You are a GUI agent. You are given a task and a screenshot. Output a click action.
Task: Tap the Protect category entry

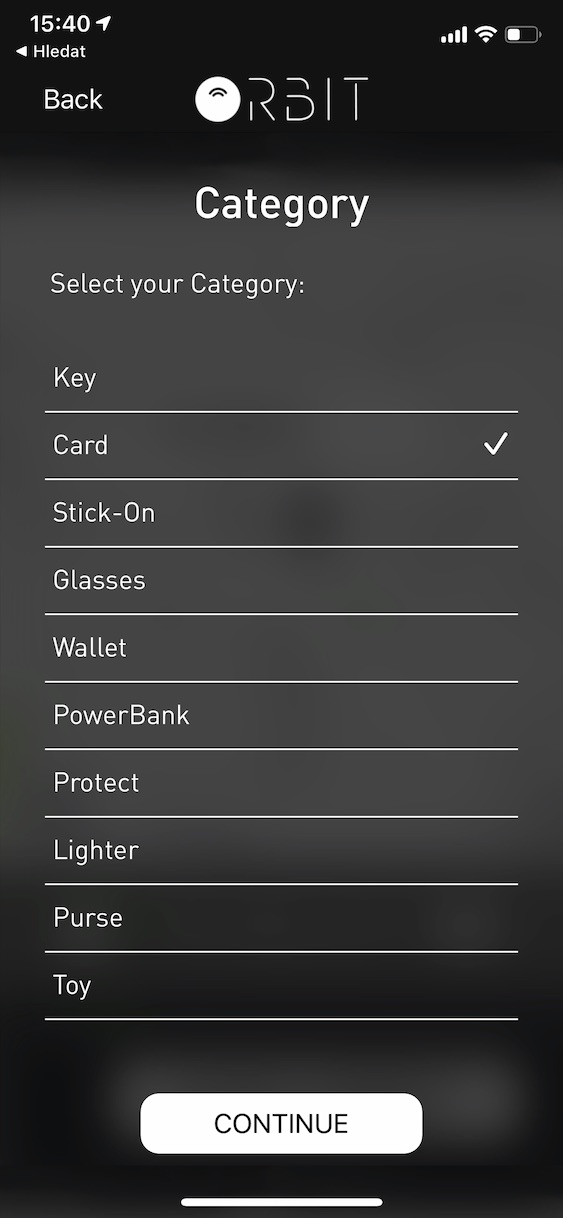(281, 783)
